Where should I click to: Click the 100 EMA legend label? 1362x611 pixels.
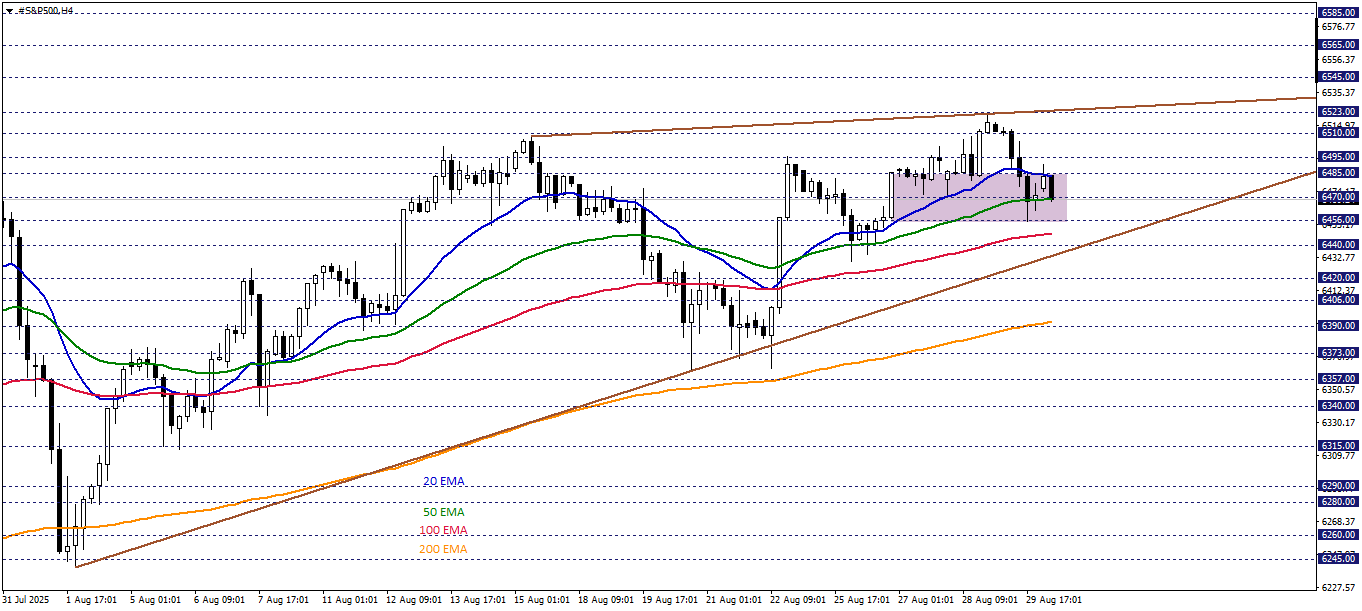[x=444, y=530]
